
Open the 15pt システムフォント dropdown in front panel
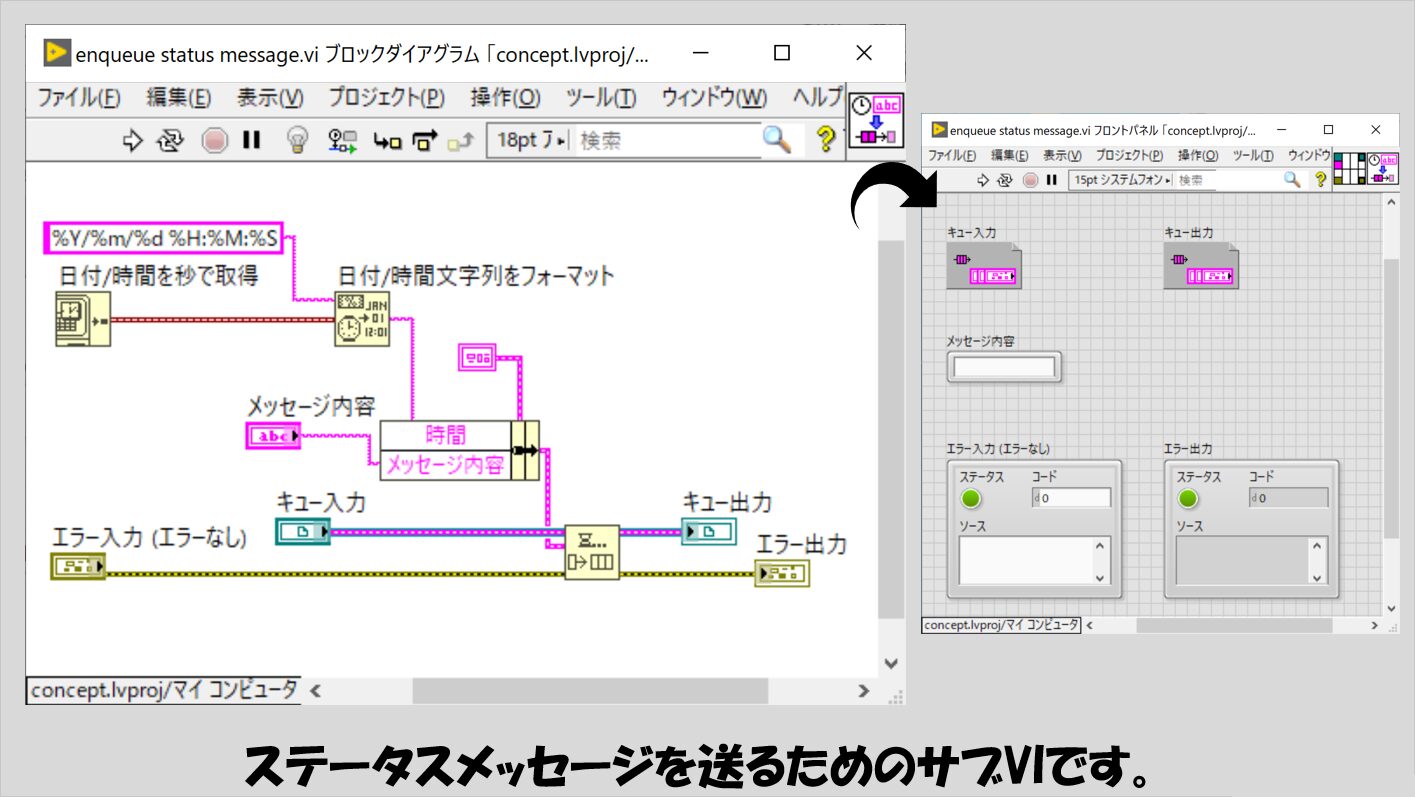[x=1120, y=180]
